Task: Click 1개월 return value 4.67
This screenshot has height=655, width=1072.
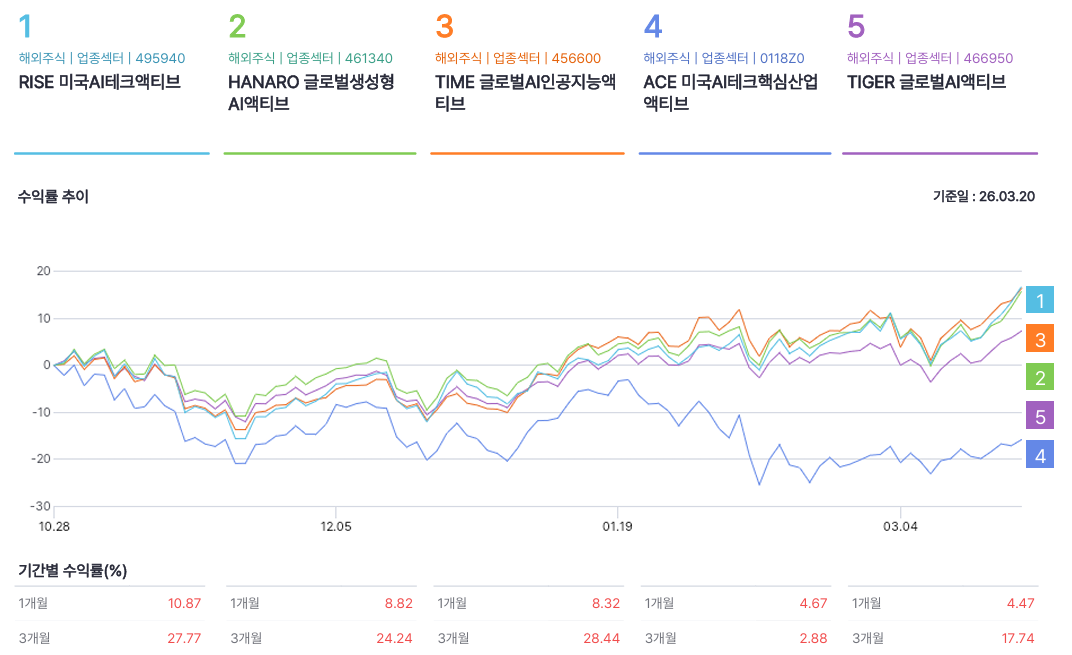Action: pyautogui.click(x=814, y=603)
